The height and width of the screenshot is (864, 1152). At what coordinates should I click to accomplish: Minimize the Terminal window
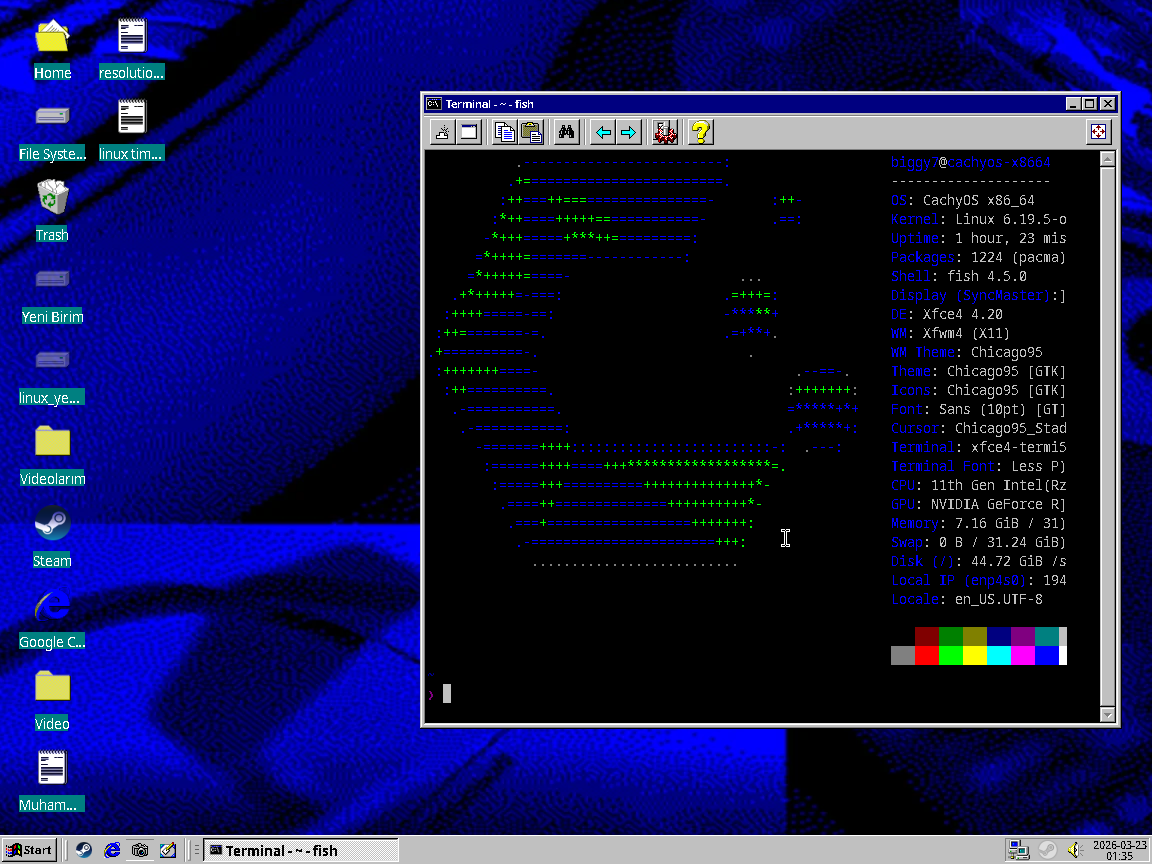click(x=1073, y=104)
